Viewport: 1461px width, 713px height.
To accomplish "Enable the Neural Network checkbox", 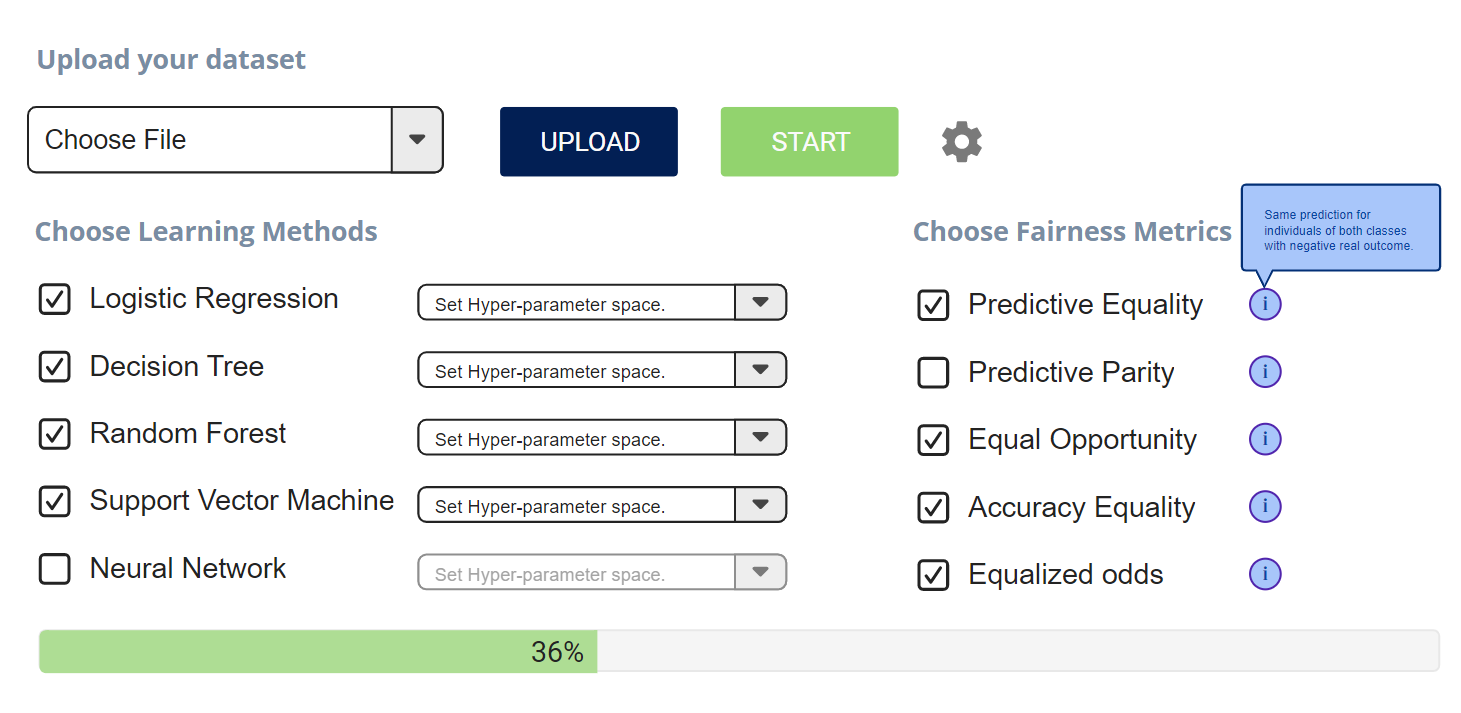I will [54, 569].
